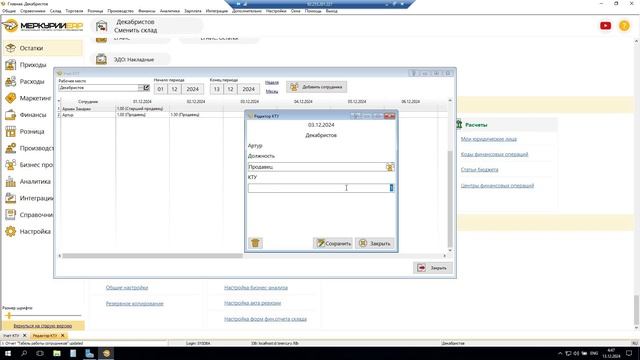The image size is (640, 360).
Task: Open Windows Start menu
Action: [x=8, y=353]
